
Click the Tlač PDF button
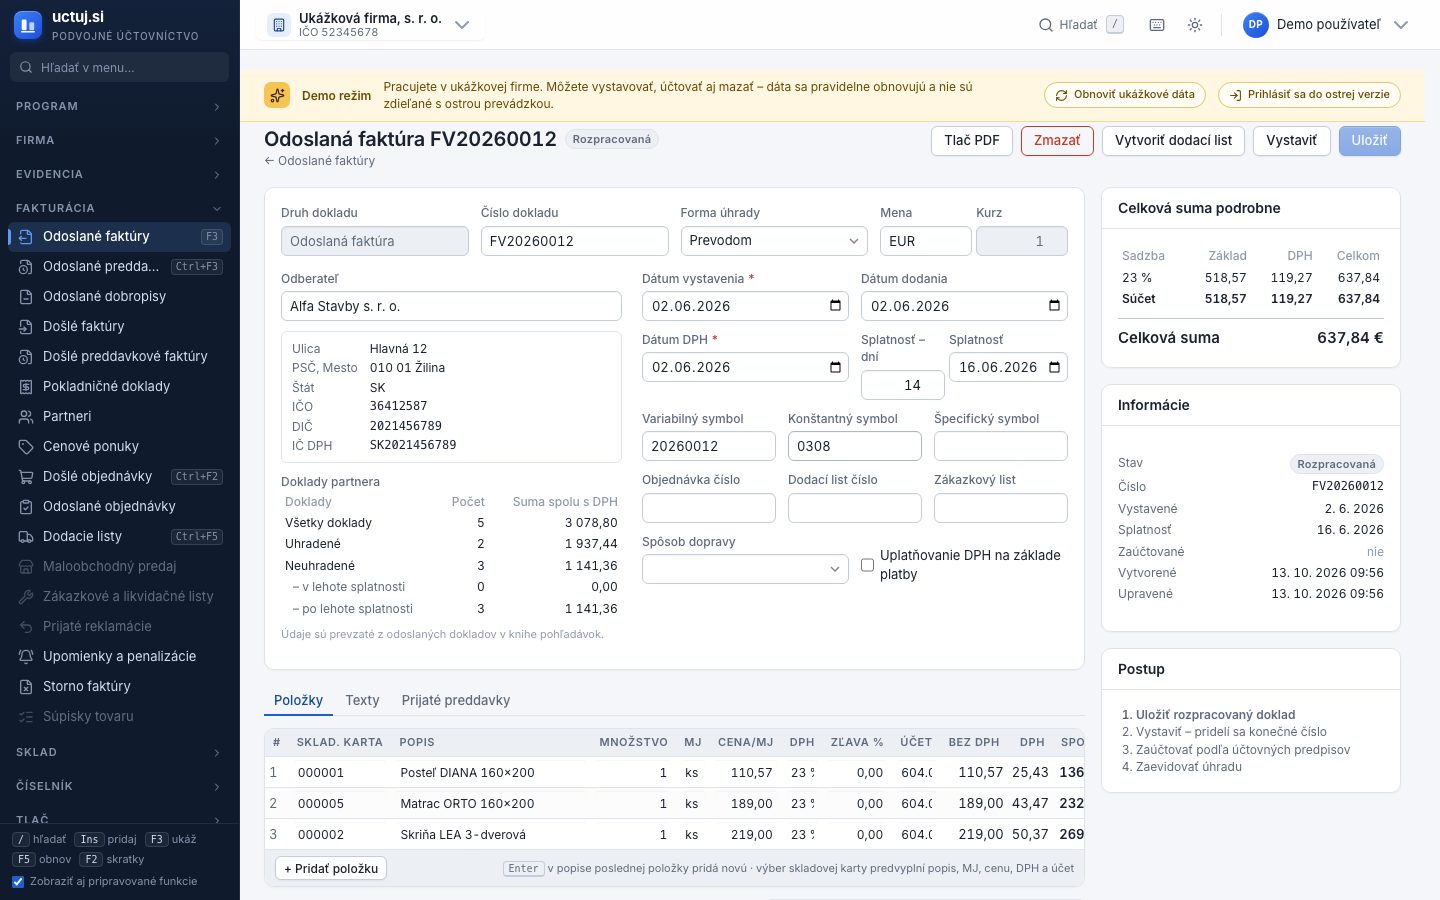pyautogui.click(x=972, y=141)
